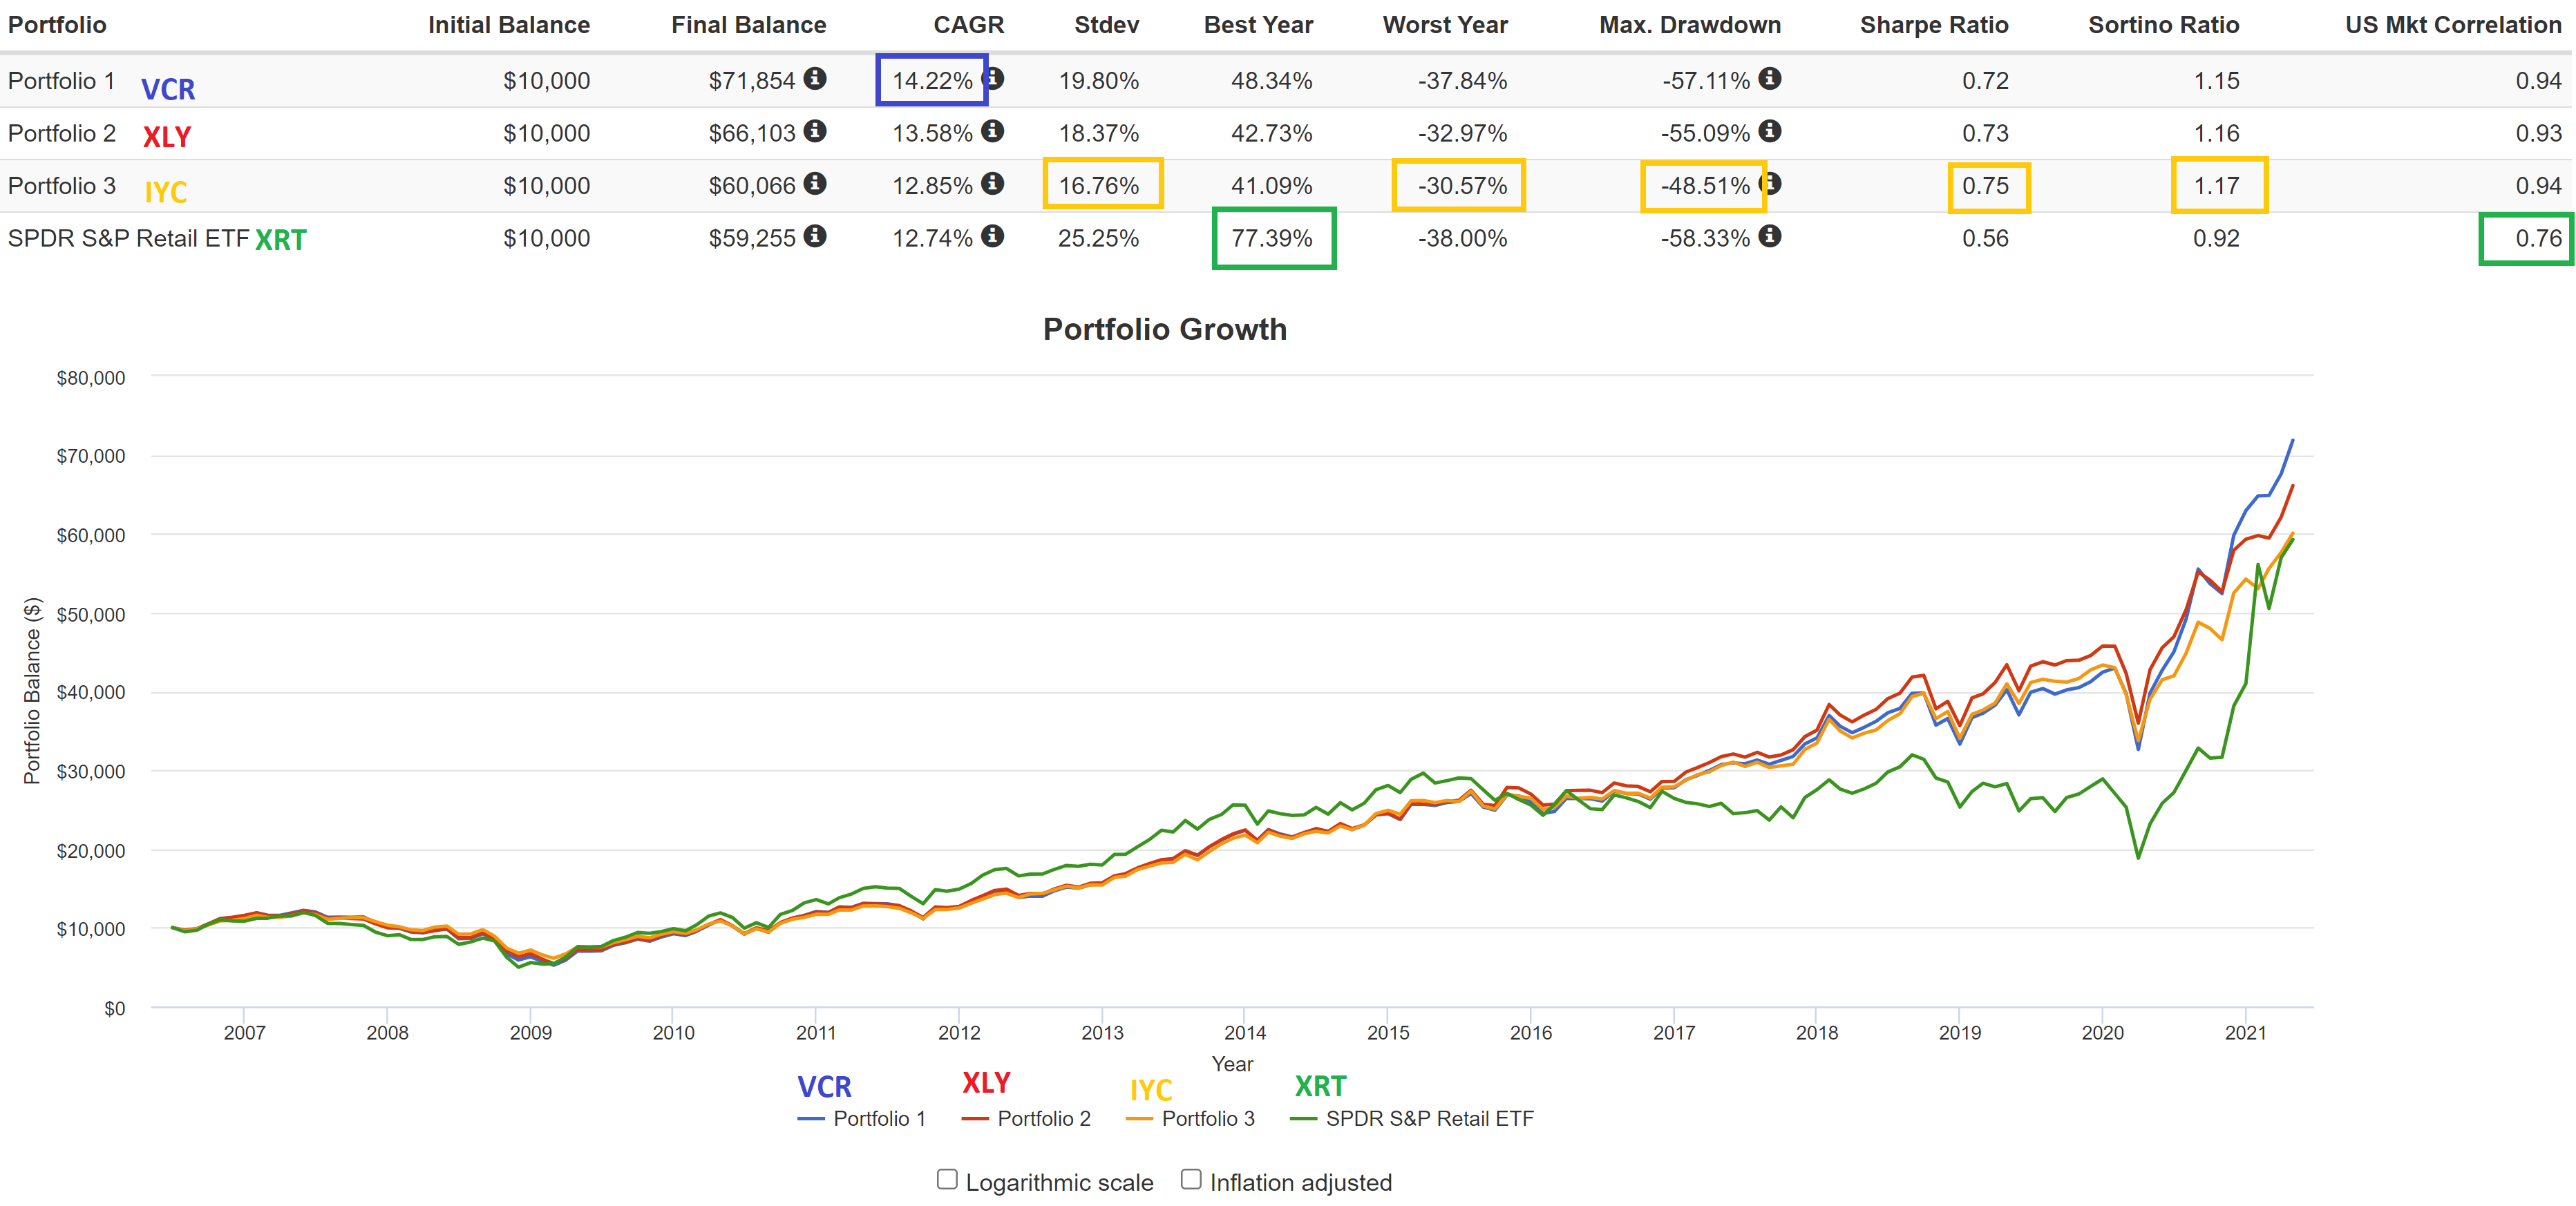2576x1206 pixels.
Task: Click the Initial Balance column header
Action: (x=509, y=25)
